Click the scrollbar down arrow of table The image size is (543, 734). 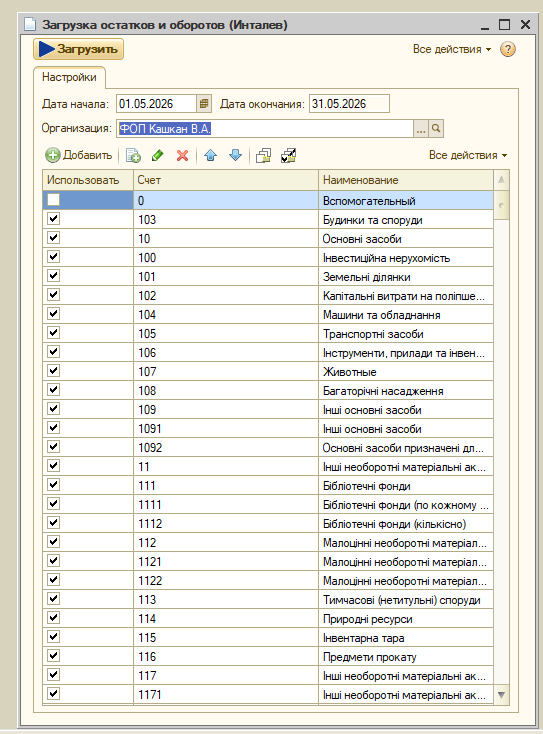(501, 695)
